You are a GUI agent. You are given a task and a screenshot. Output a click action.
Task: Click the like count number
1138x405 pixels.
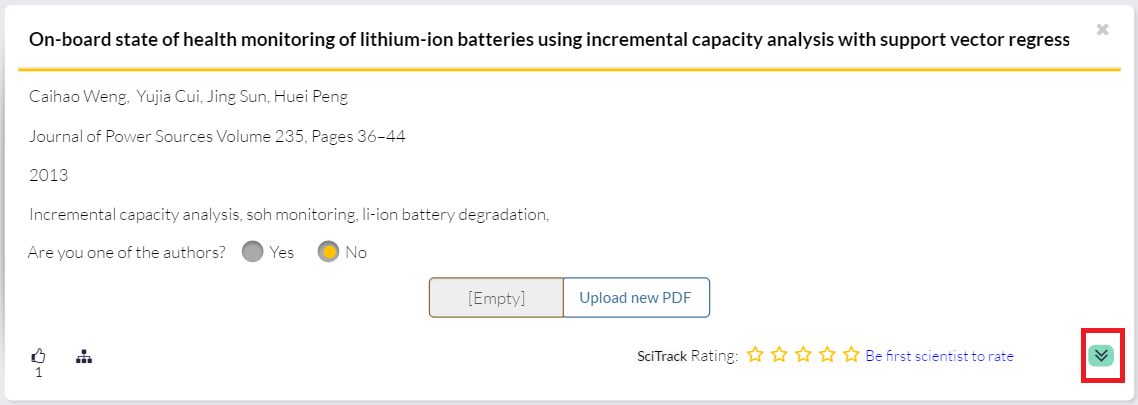coord(39,373)
